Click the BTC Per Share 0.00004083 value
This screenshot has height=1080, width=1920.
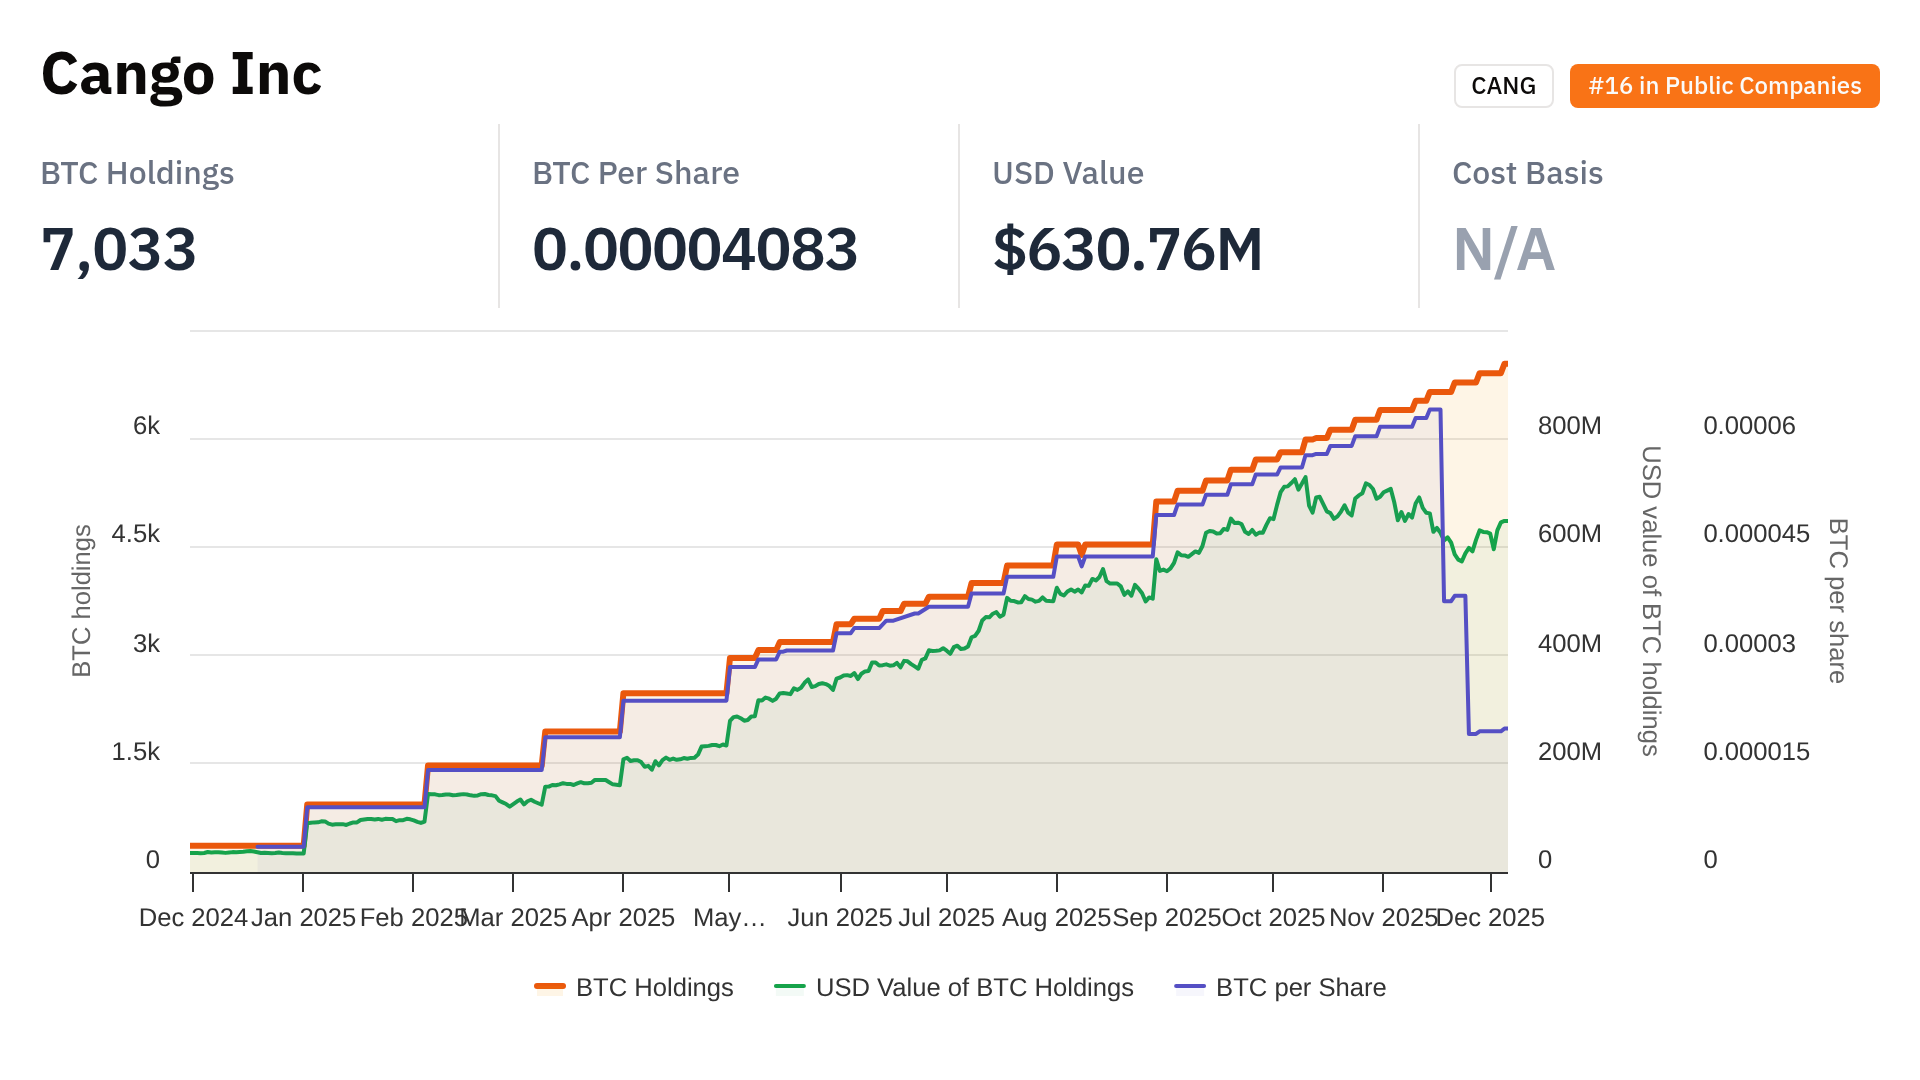pyautogui.click(x=695, y=249)
